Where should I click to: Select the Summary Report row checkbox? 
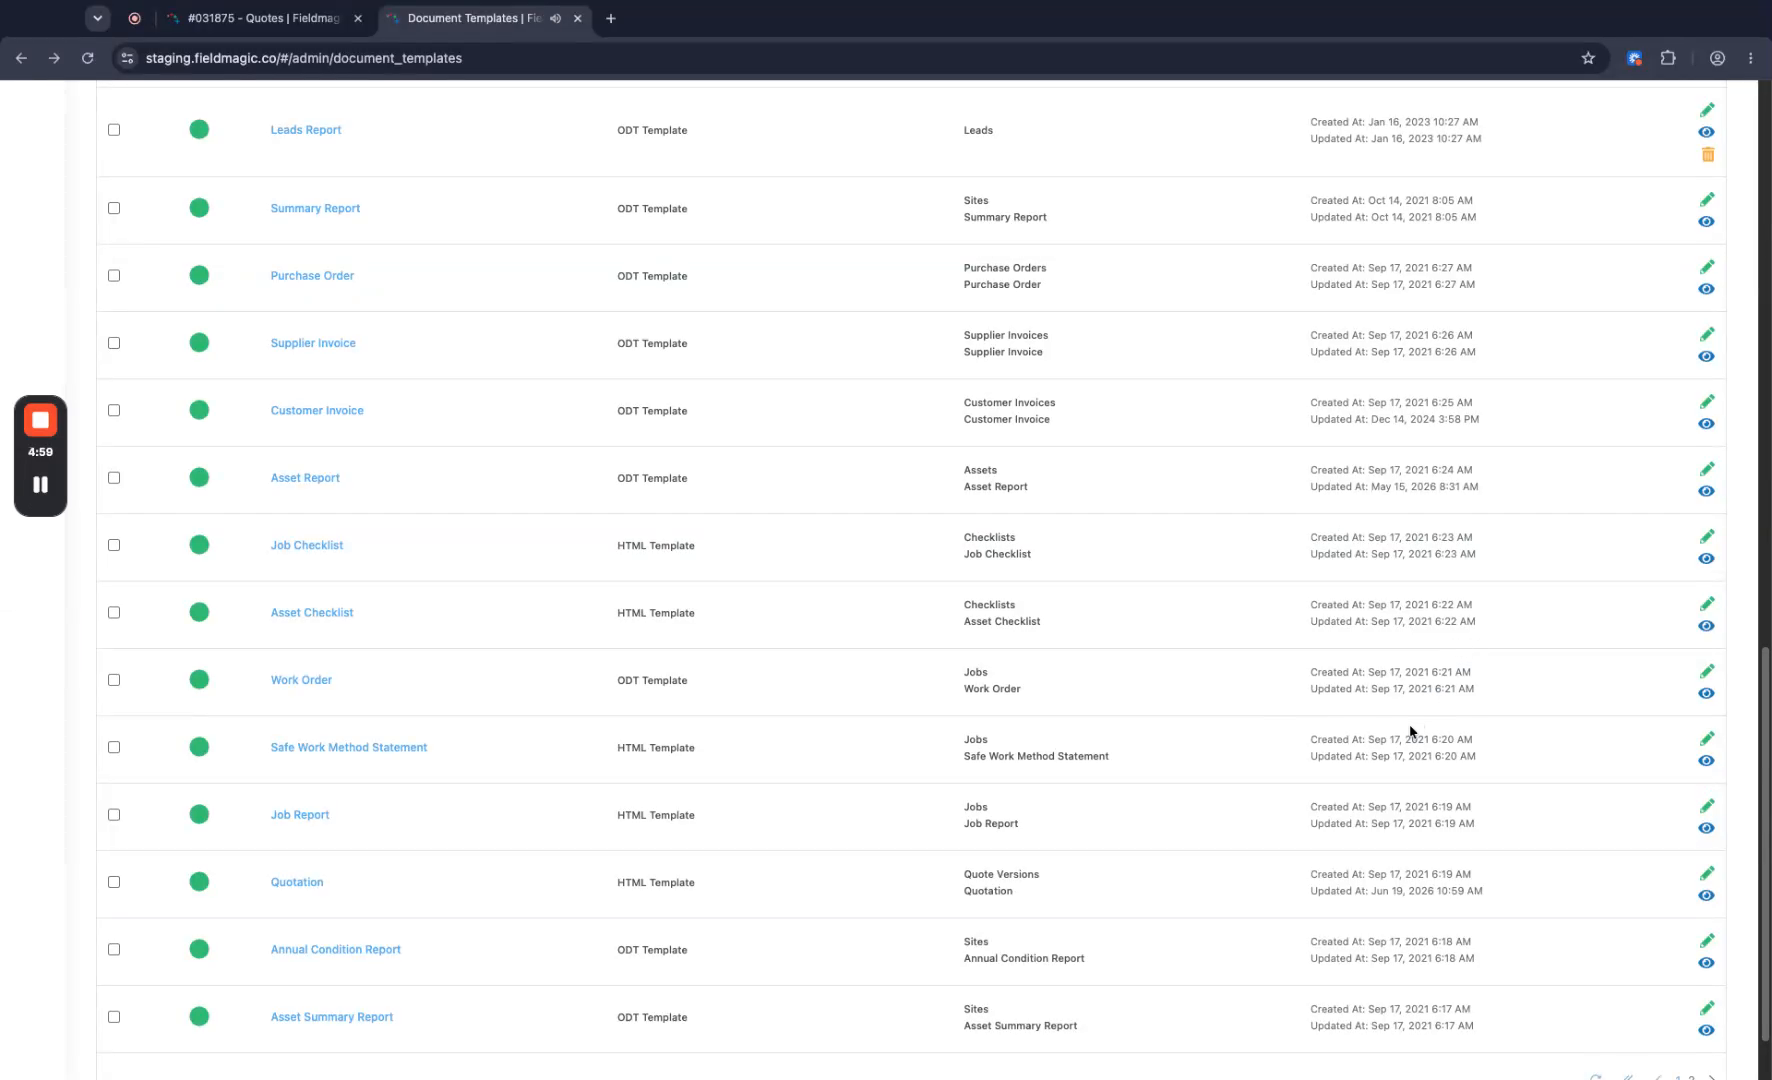pos(114,208)
